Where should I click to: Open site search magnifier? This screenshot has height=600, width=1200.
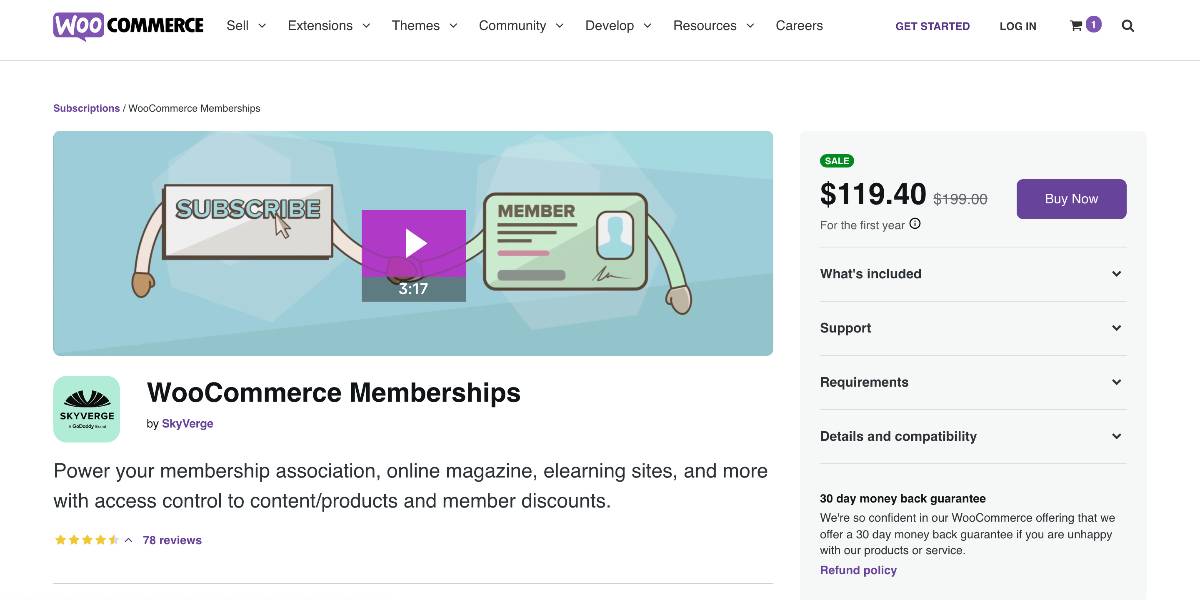(x=1128, y=26)
